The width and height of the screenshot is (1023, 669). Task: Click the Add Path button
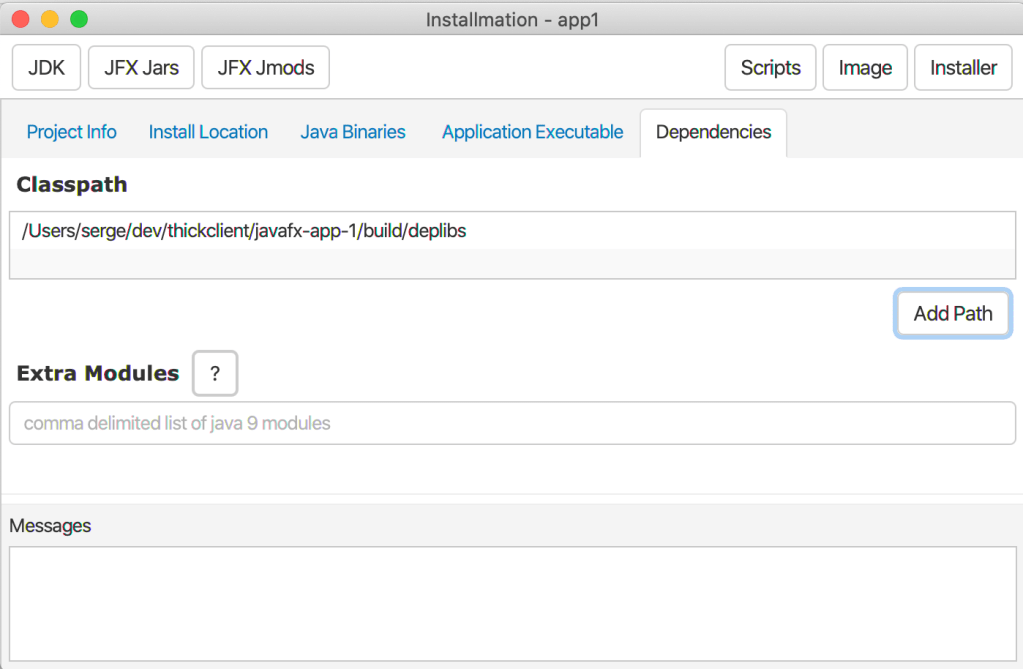coord(952,314)
